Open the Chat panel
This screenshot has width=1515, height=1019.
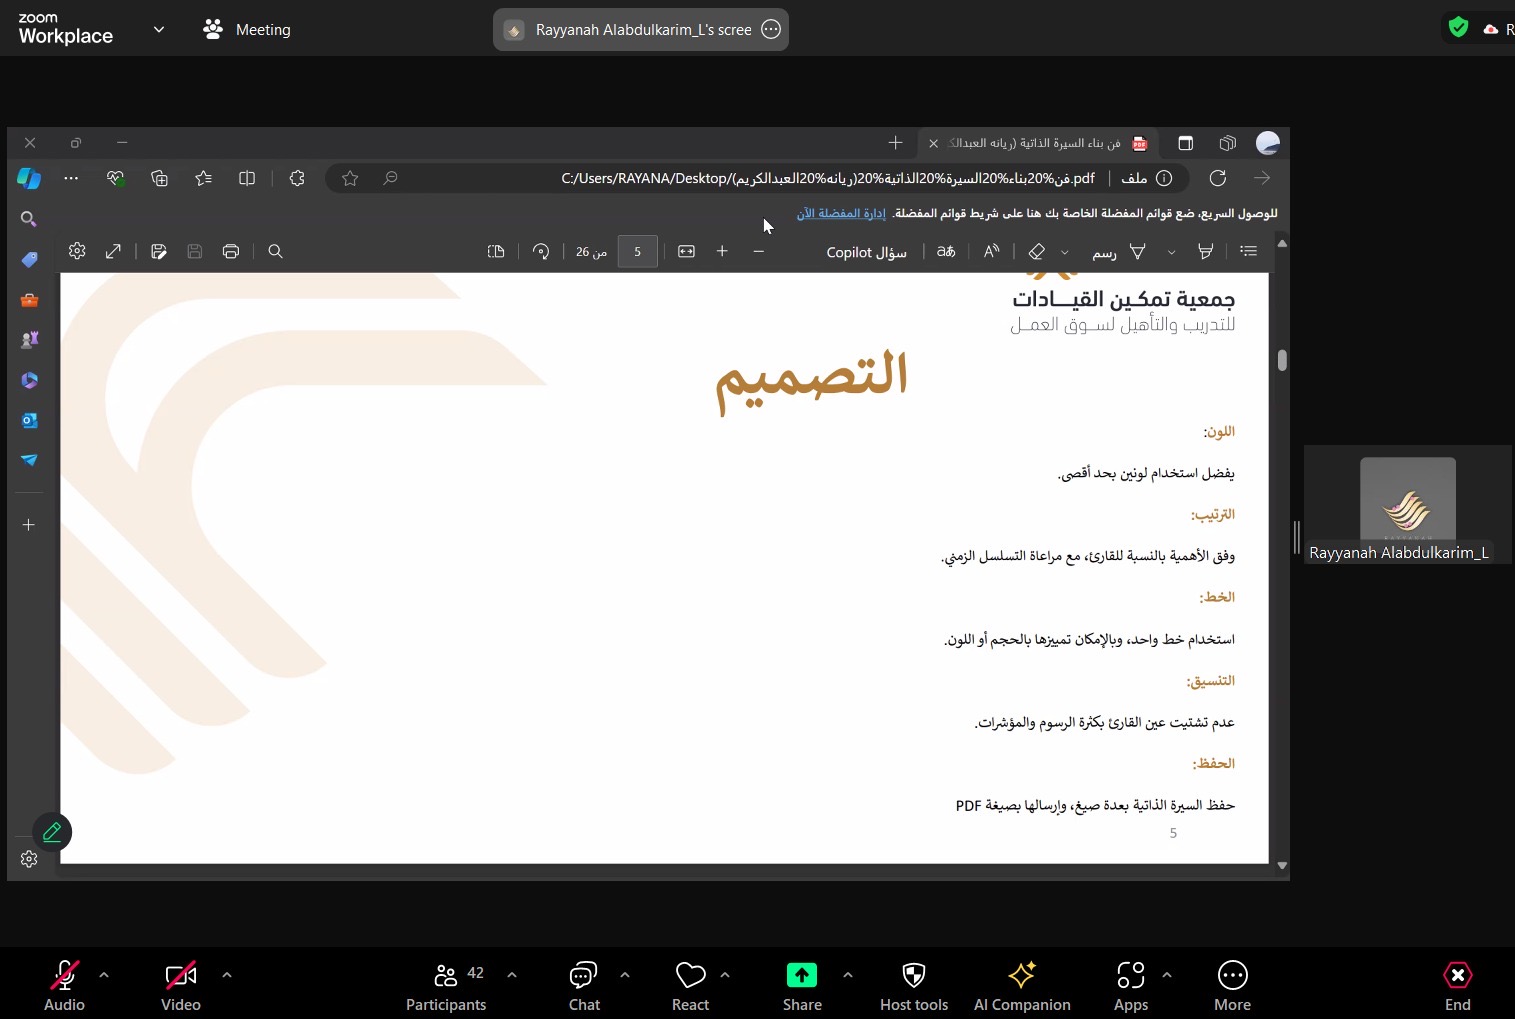(x=584, y=985)
